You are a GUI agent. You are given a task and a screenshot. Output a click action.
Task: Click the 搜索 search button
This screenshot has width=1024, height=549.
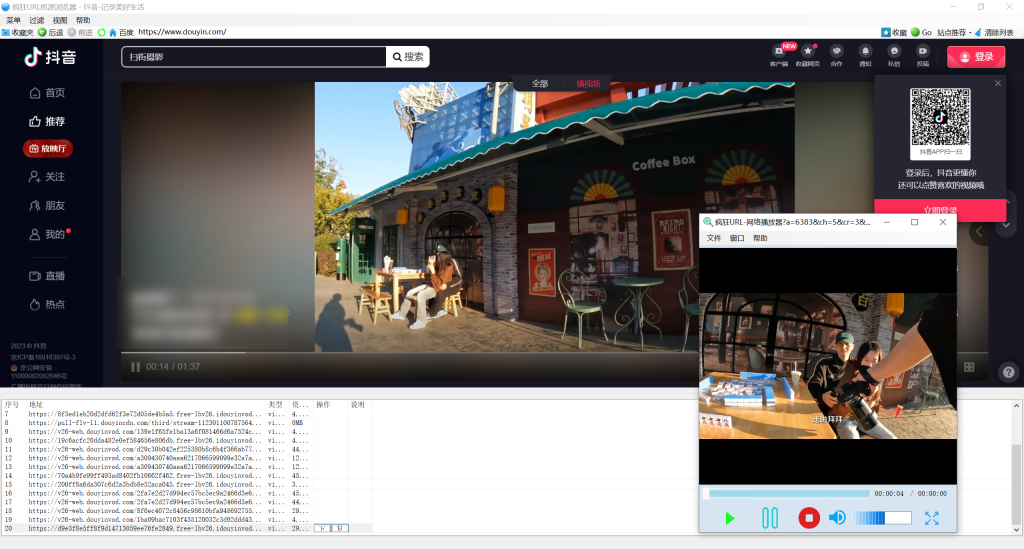click(x=408, y=57)
